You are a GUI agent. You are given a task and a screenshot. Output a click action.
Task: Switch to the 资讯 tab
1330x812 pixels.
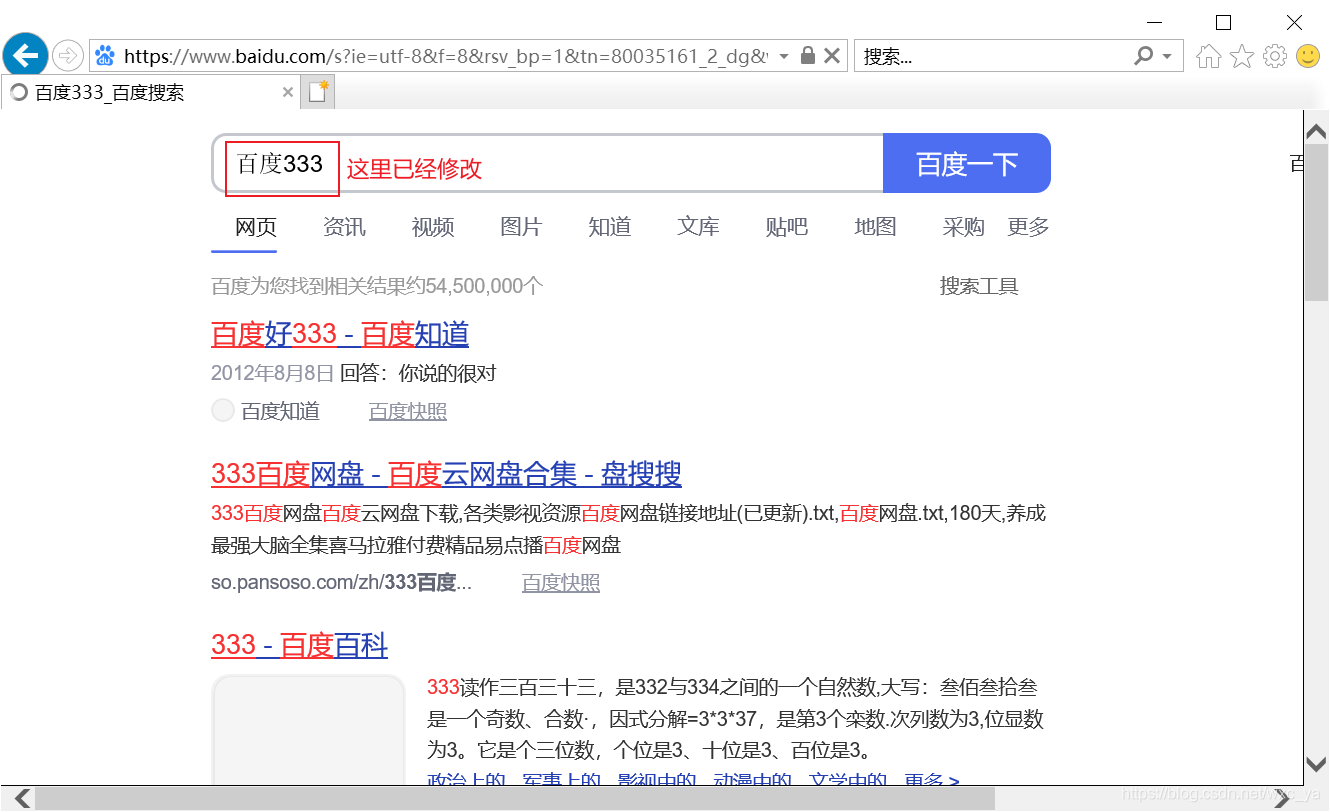pyautogui.click(x=344, y=227)
